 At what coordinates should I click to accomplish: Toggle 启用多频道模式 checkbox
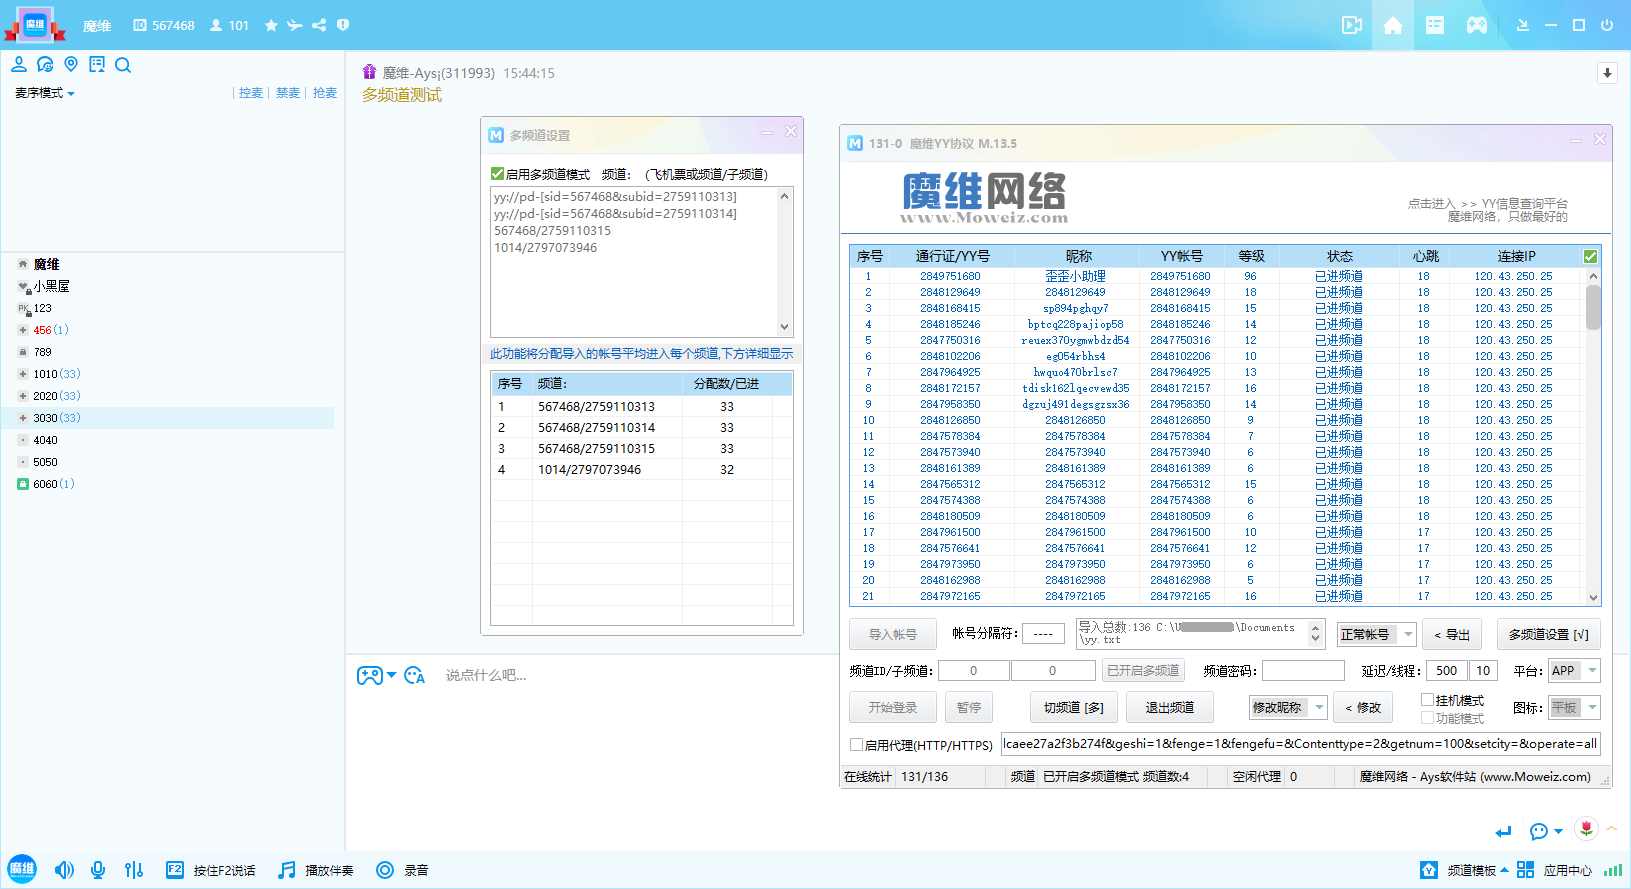[x=497, y=174]
